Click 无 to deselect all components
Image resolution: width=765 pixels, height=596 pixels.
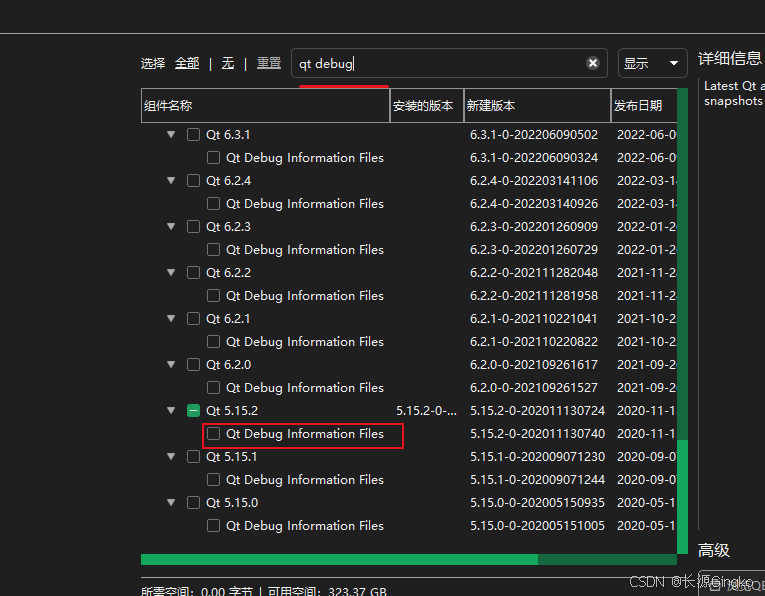tap(228, 63)
